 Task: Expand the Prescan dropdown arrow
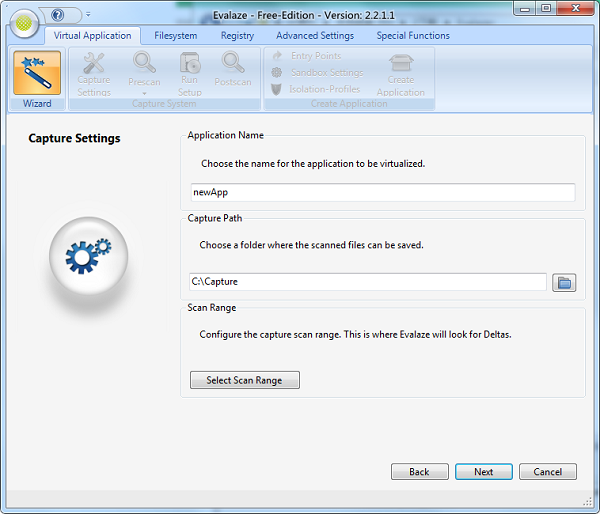(144, 93)
